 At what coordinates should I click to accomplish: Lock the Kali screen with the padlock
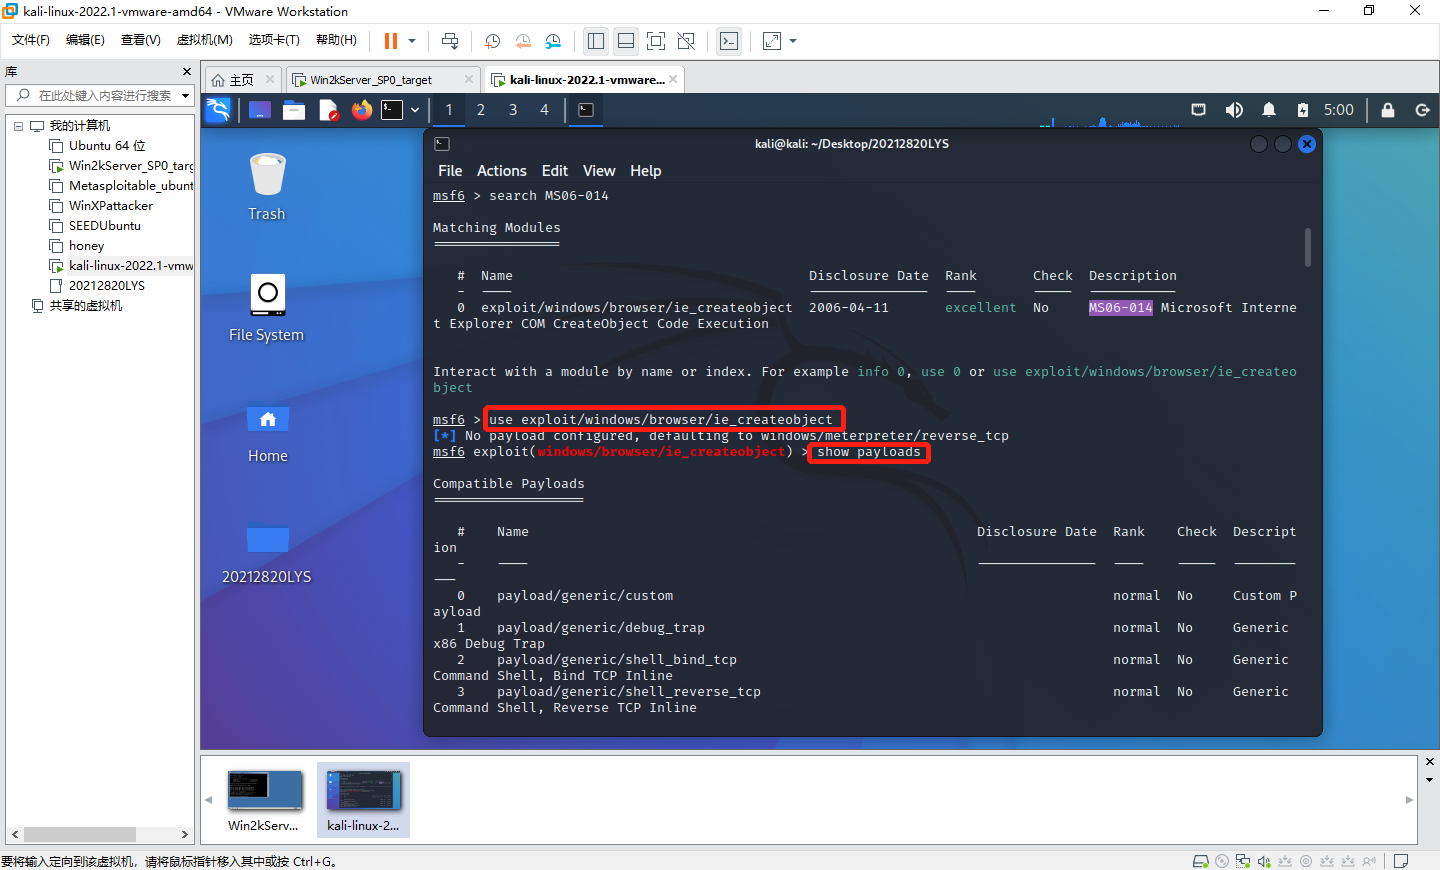point(1388,110)
